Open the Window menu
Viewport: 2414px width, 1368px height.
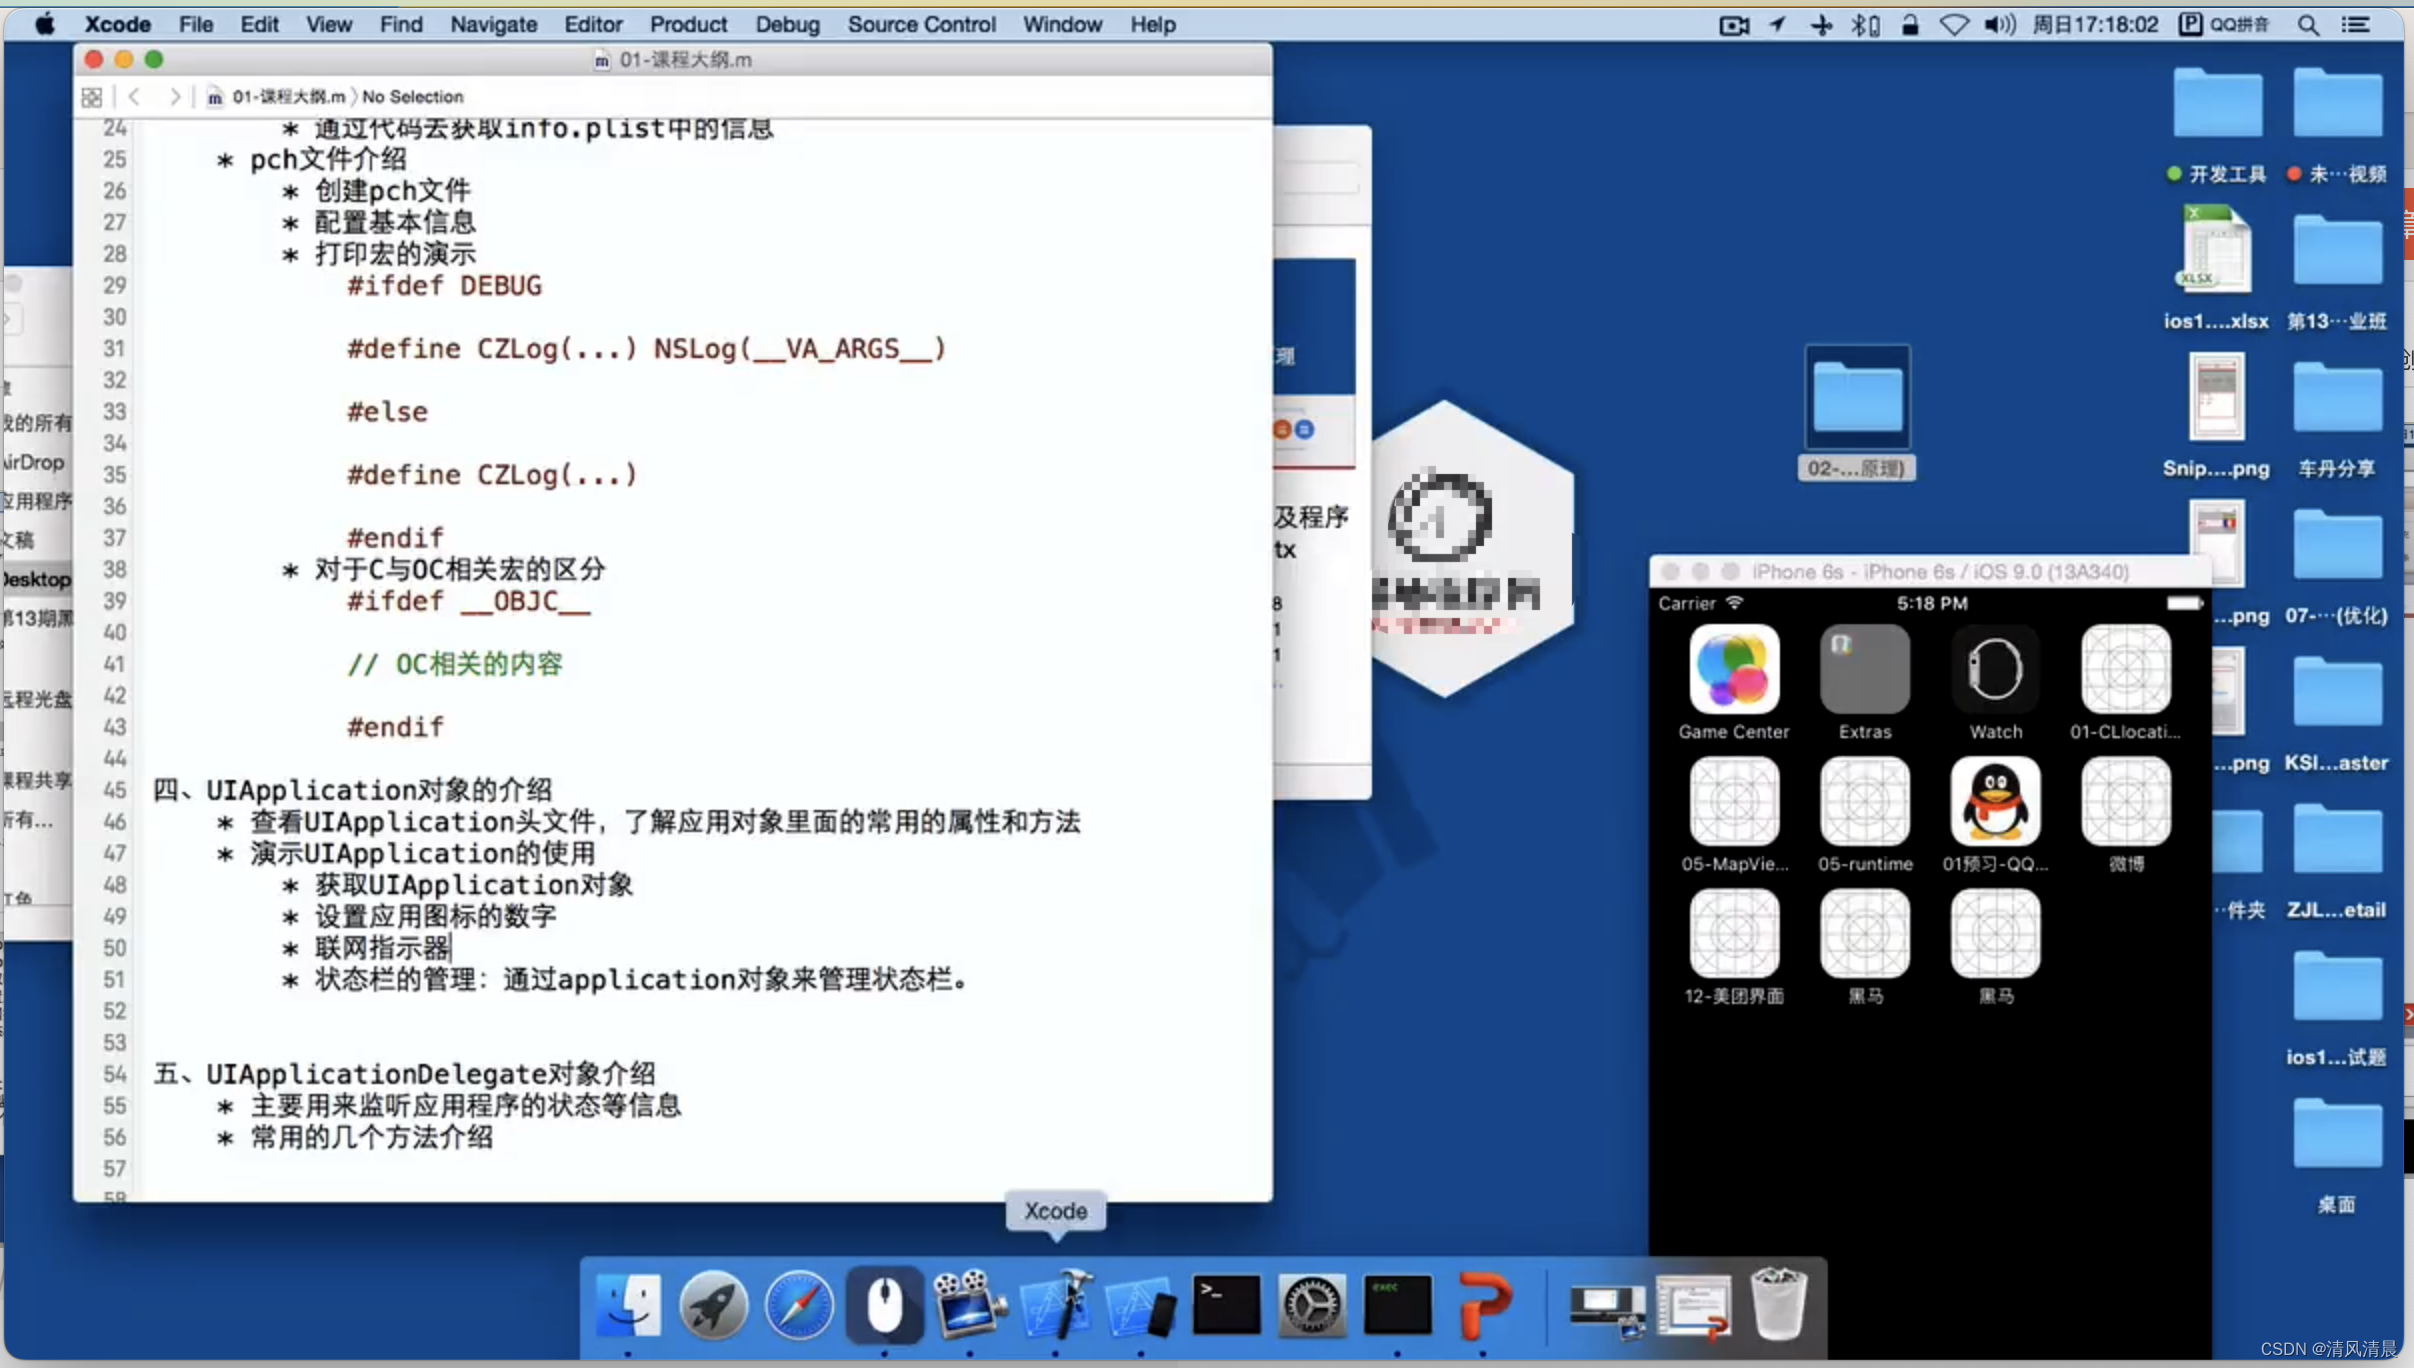pyautogui.click(x=1062, y=24)
